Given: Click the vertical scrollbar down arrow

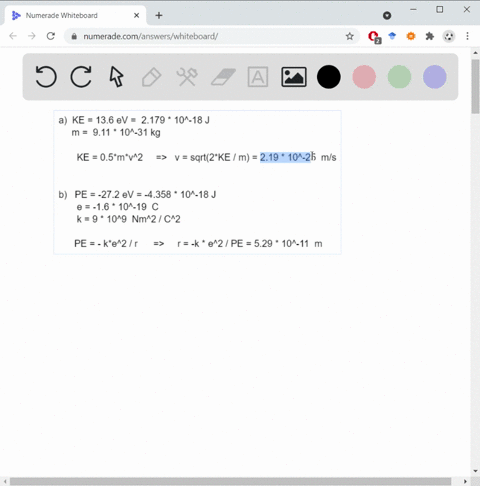Looking at the screenshot, I should [475, 471].
